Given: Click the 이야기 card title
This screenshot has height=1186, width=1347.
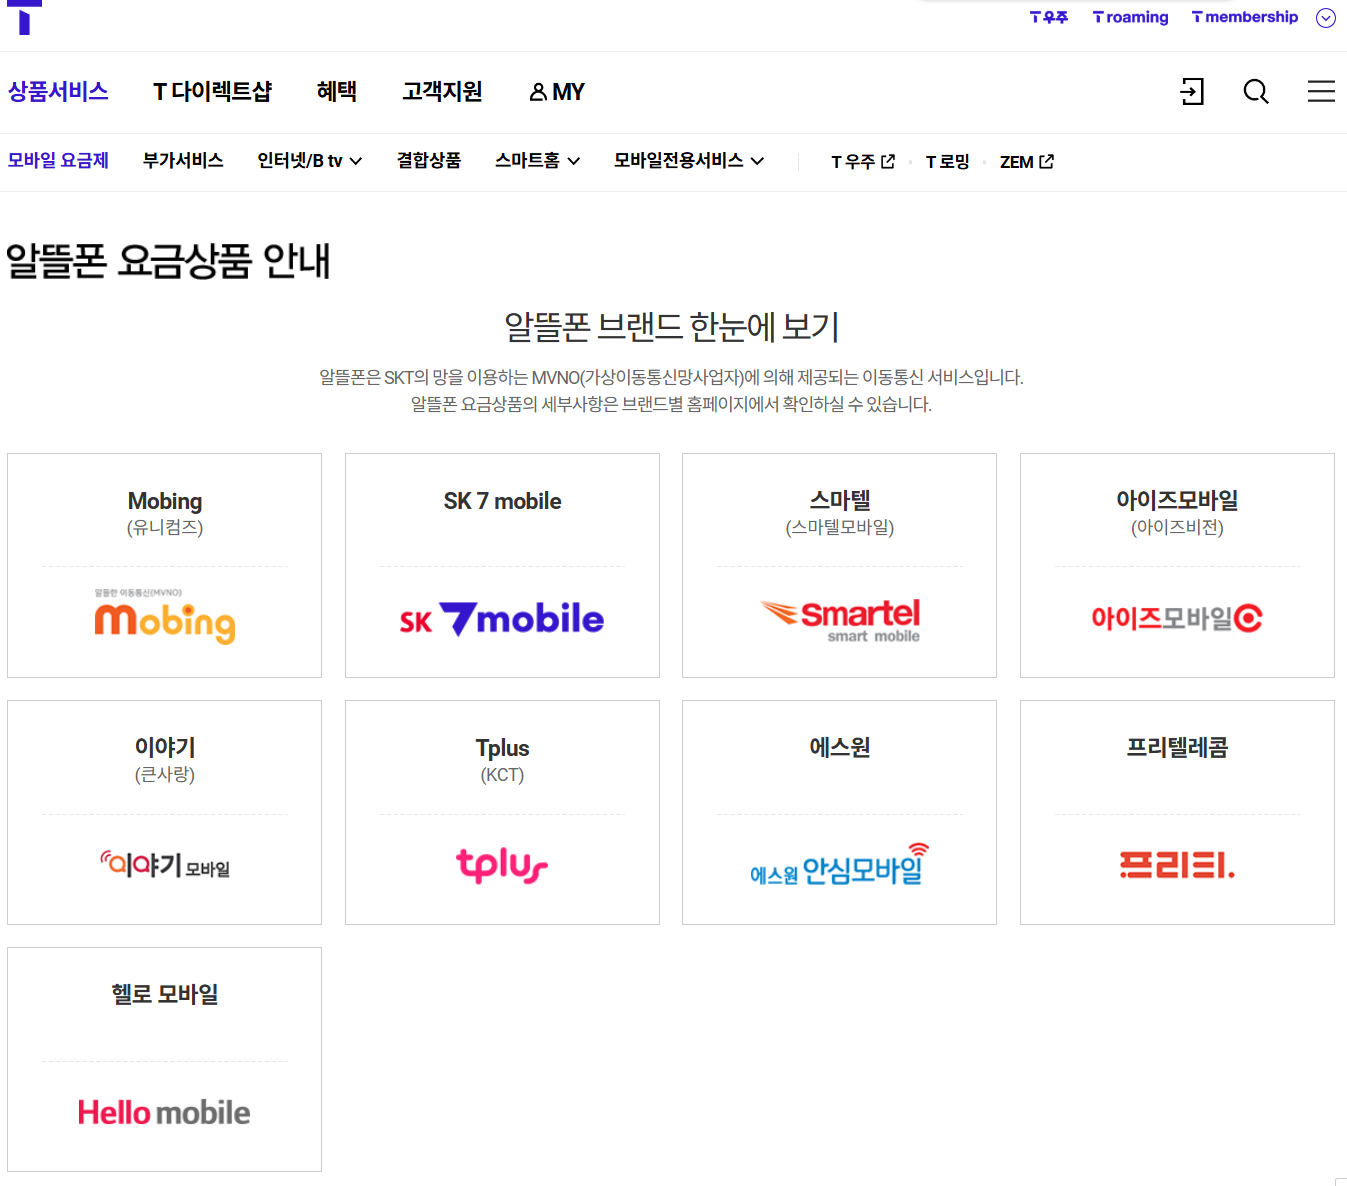Looking at the screenshot, I should (165, 747).
